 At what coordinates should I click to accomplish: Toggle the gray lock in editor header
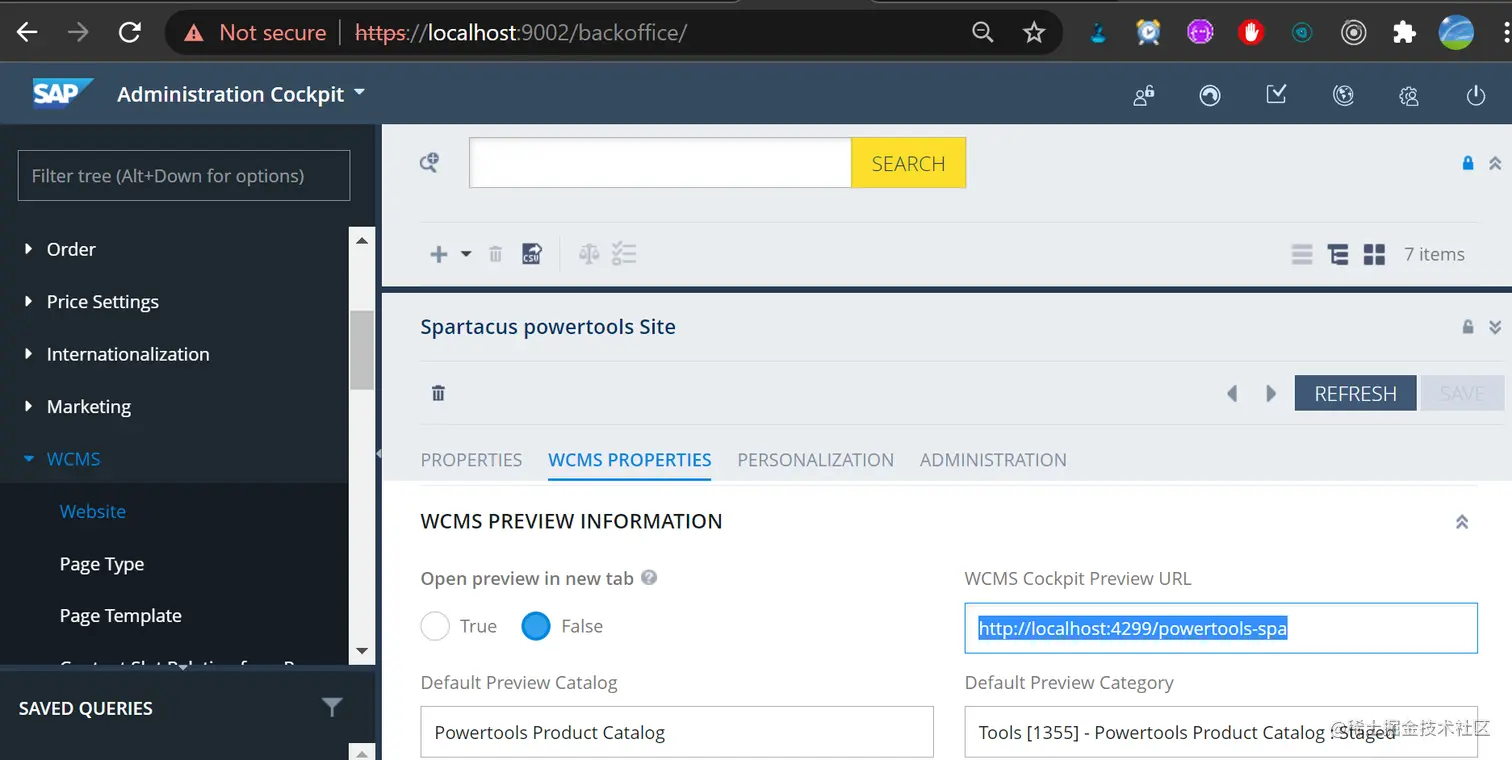pyautogui.click(x=1468, y=327)
